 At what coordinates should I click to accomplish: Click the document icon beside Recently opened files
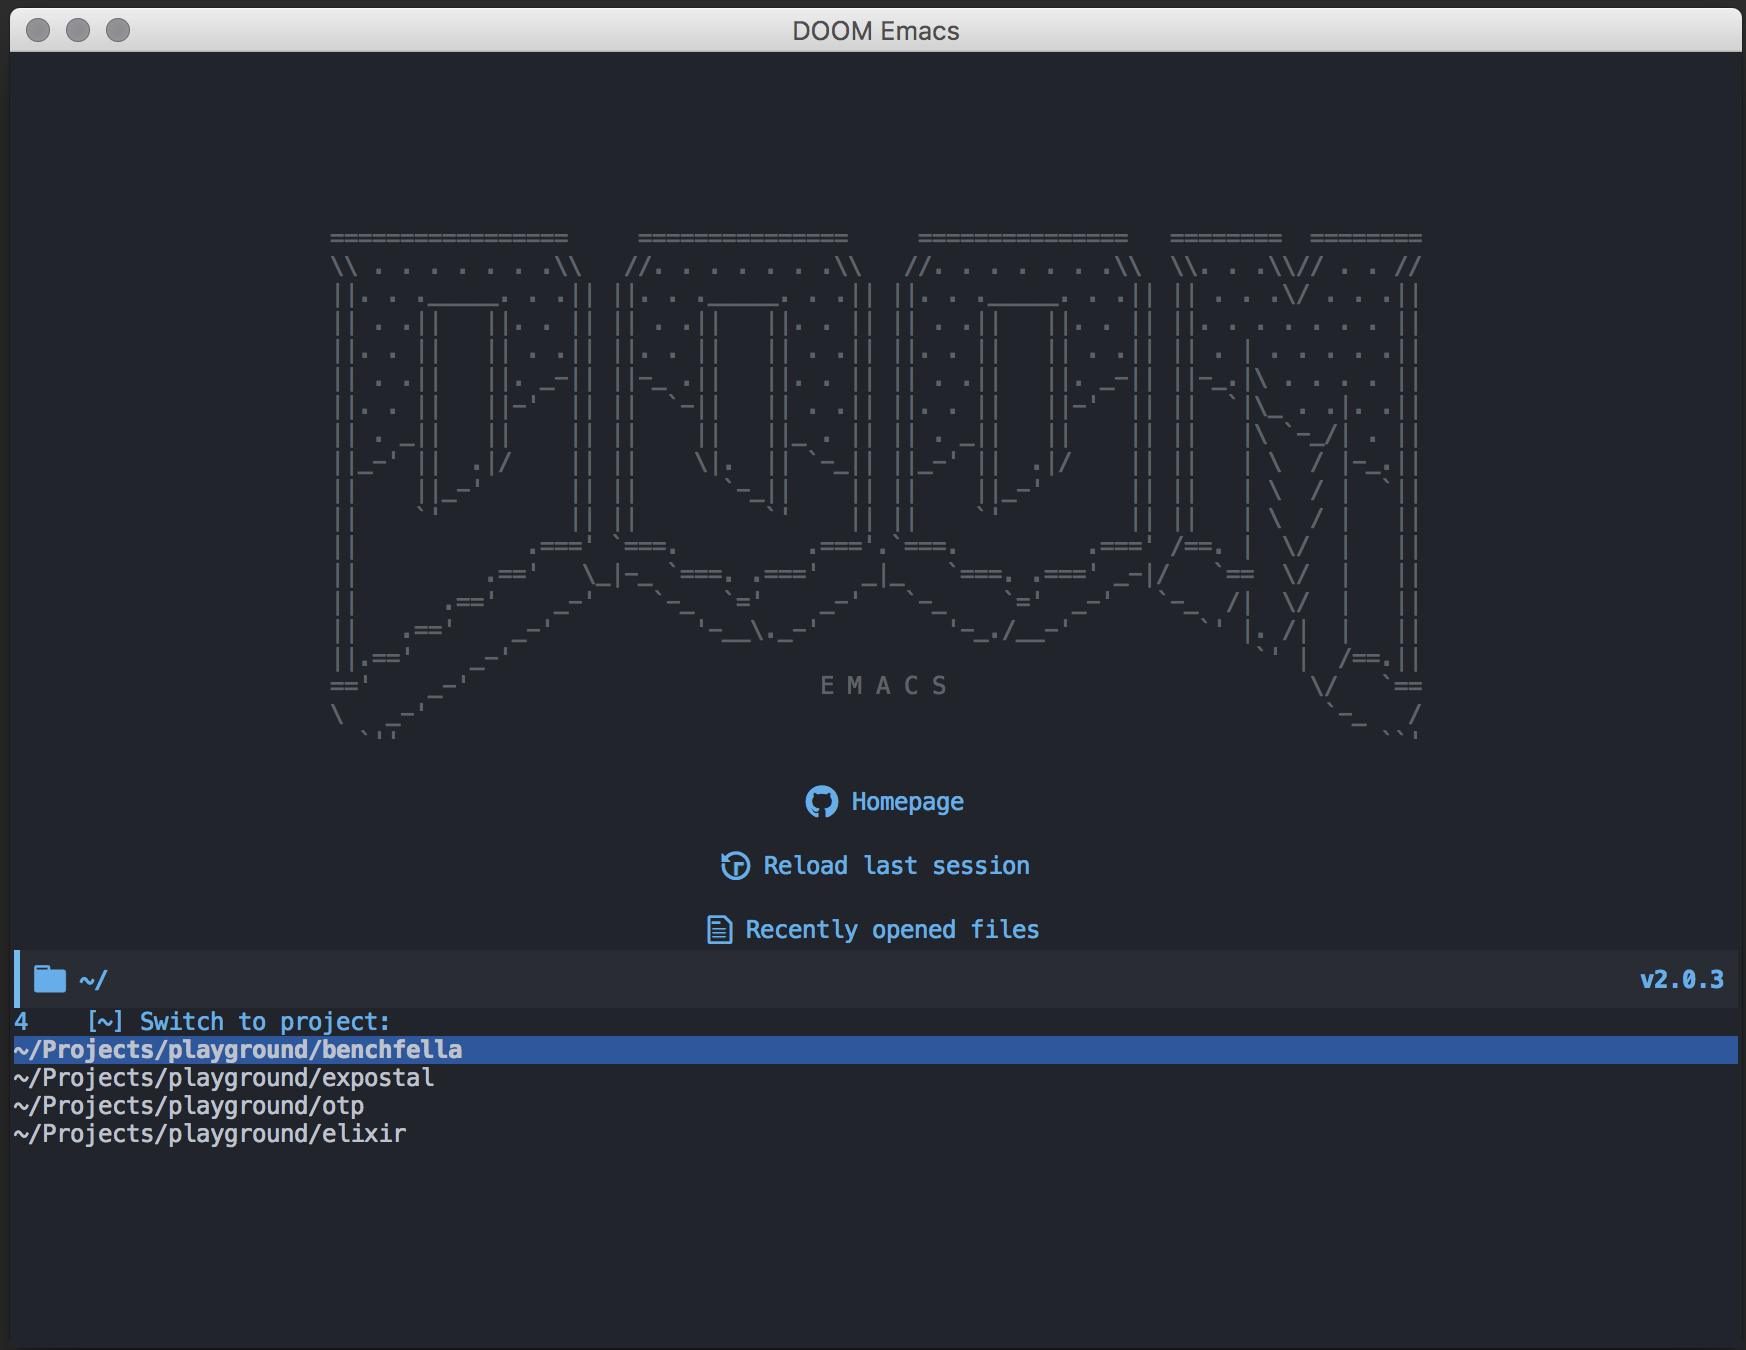pos(719,929)
